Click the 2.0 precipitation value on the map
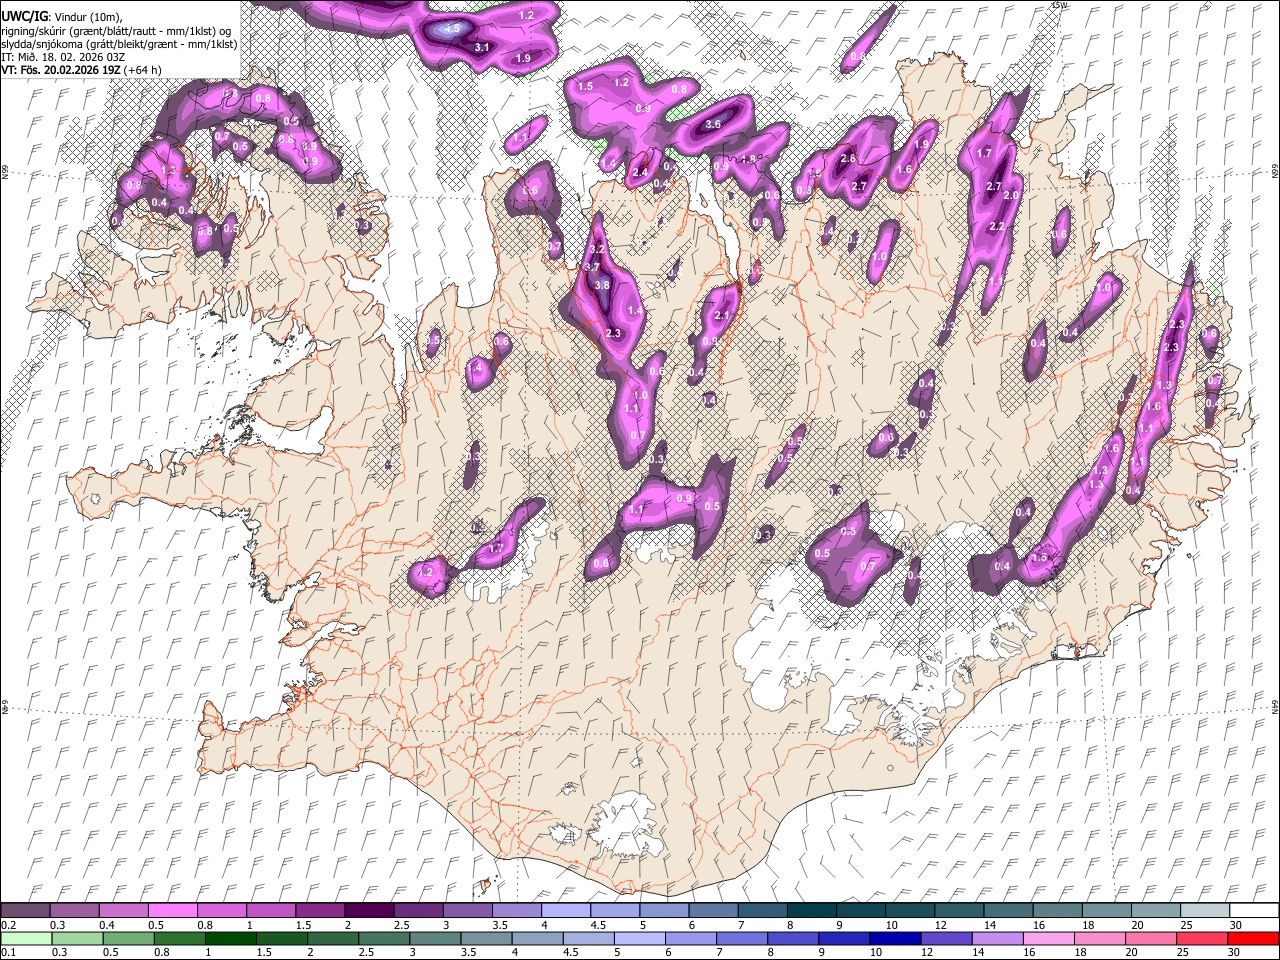This screenshot has height=960, width=1280. pos(1011,195)
